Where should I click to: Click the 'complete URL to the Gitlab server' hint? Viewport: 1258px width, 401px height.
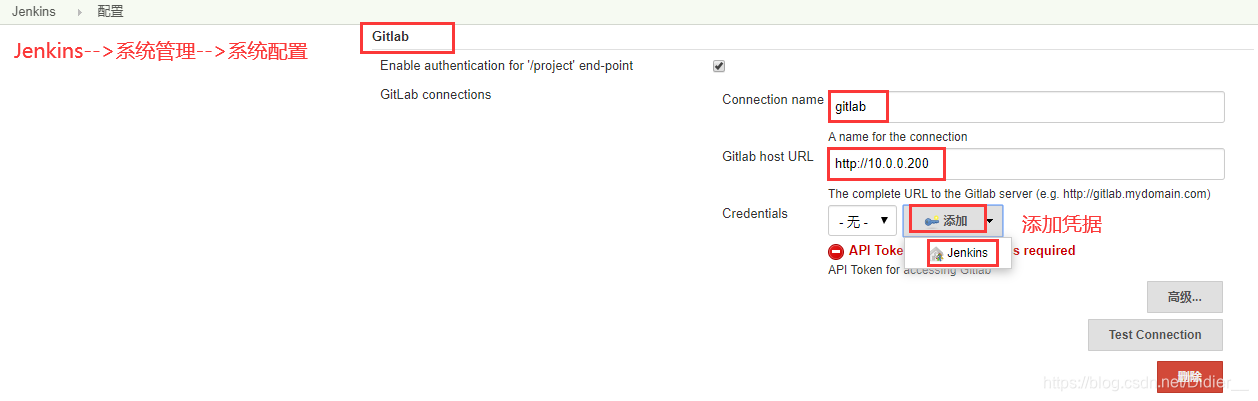coord(1019,194)
